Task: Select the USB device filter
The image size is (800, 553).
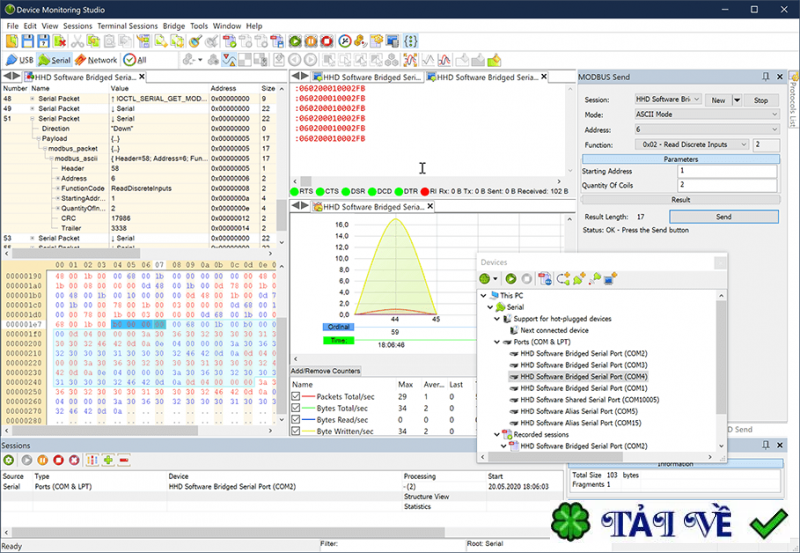Action: 20,60
